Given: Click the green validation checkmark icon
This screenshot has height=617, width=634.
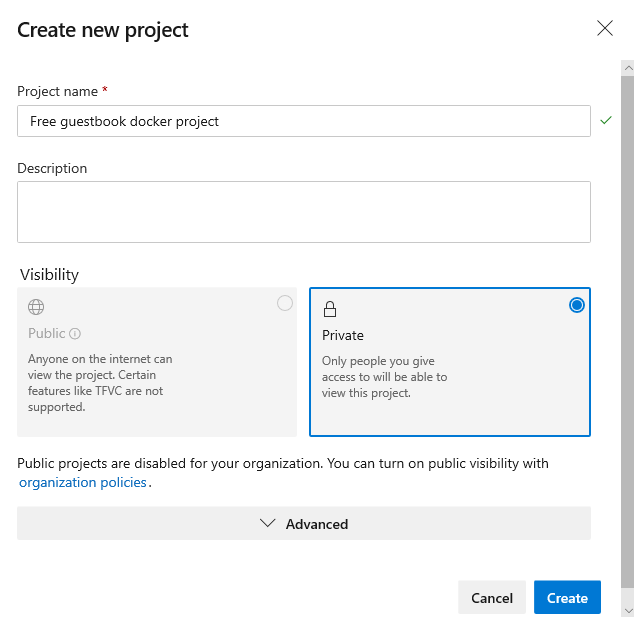Looking at the screenshot, I should pos(605,121).
